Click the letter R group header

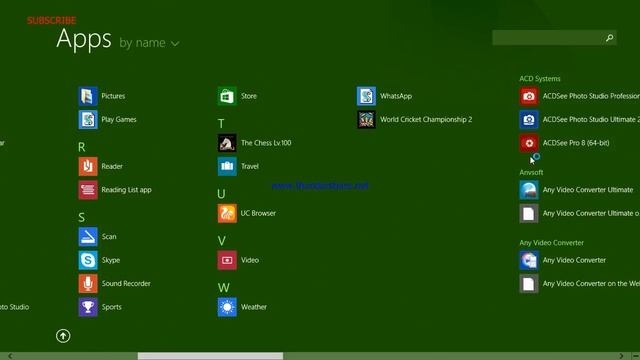tap(82, 147)
